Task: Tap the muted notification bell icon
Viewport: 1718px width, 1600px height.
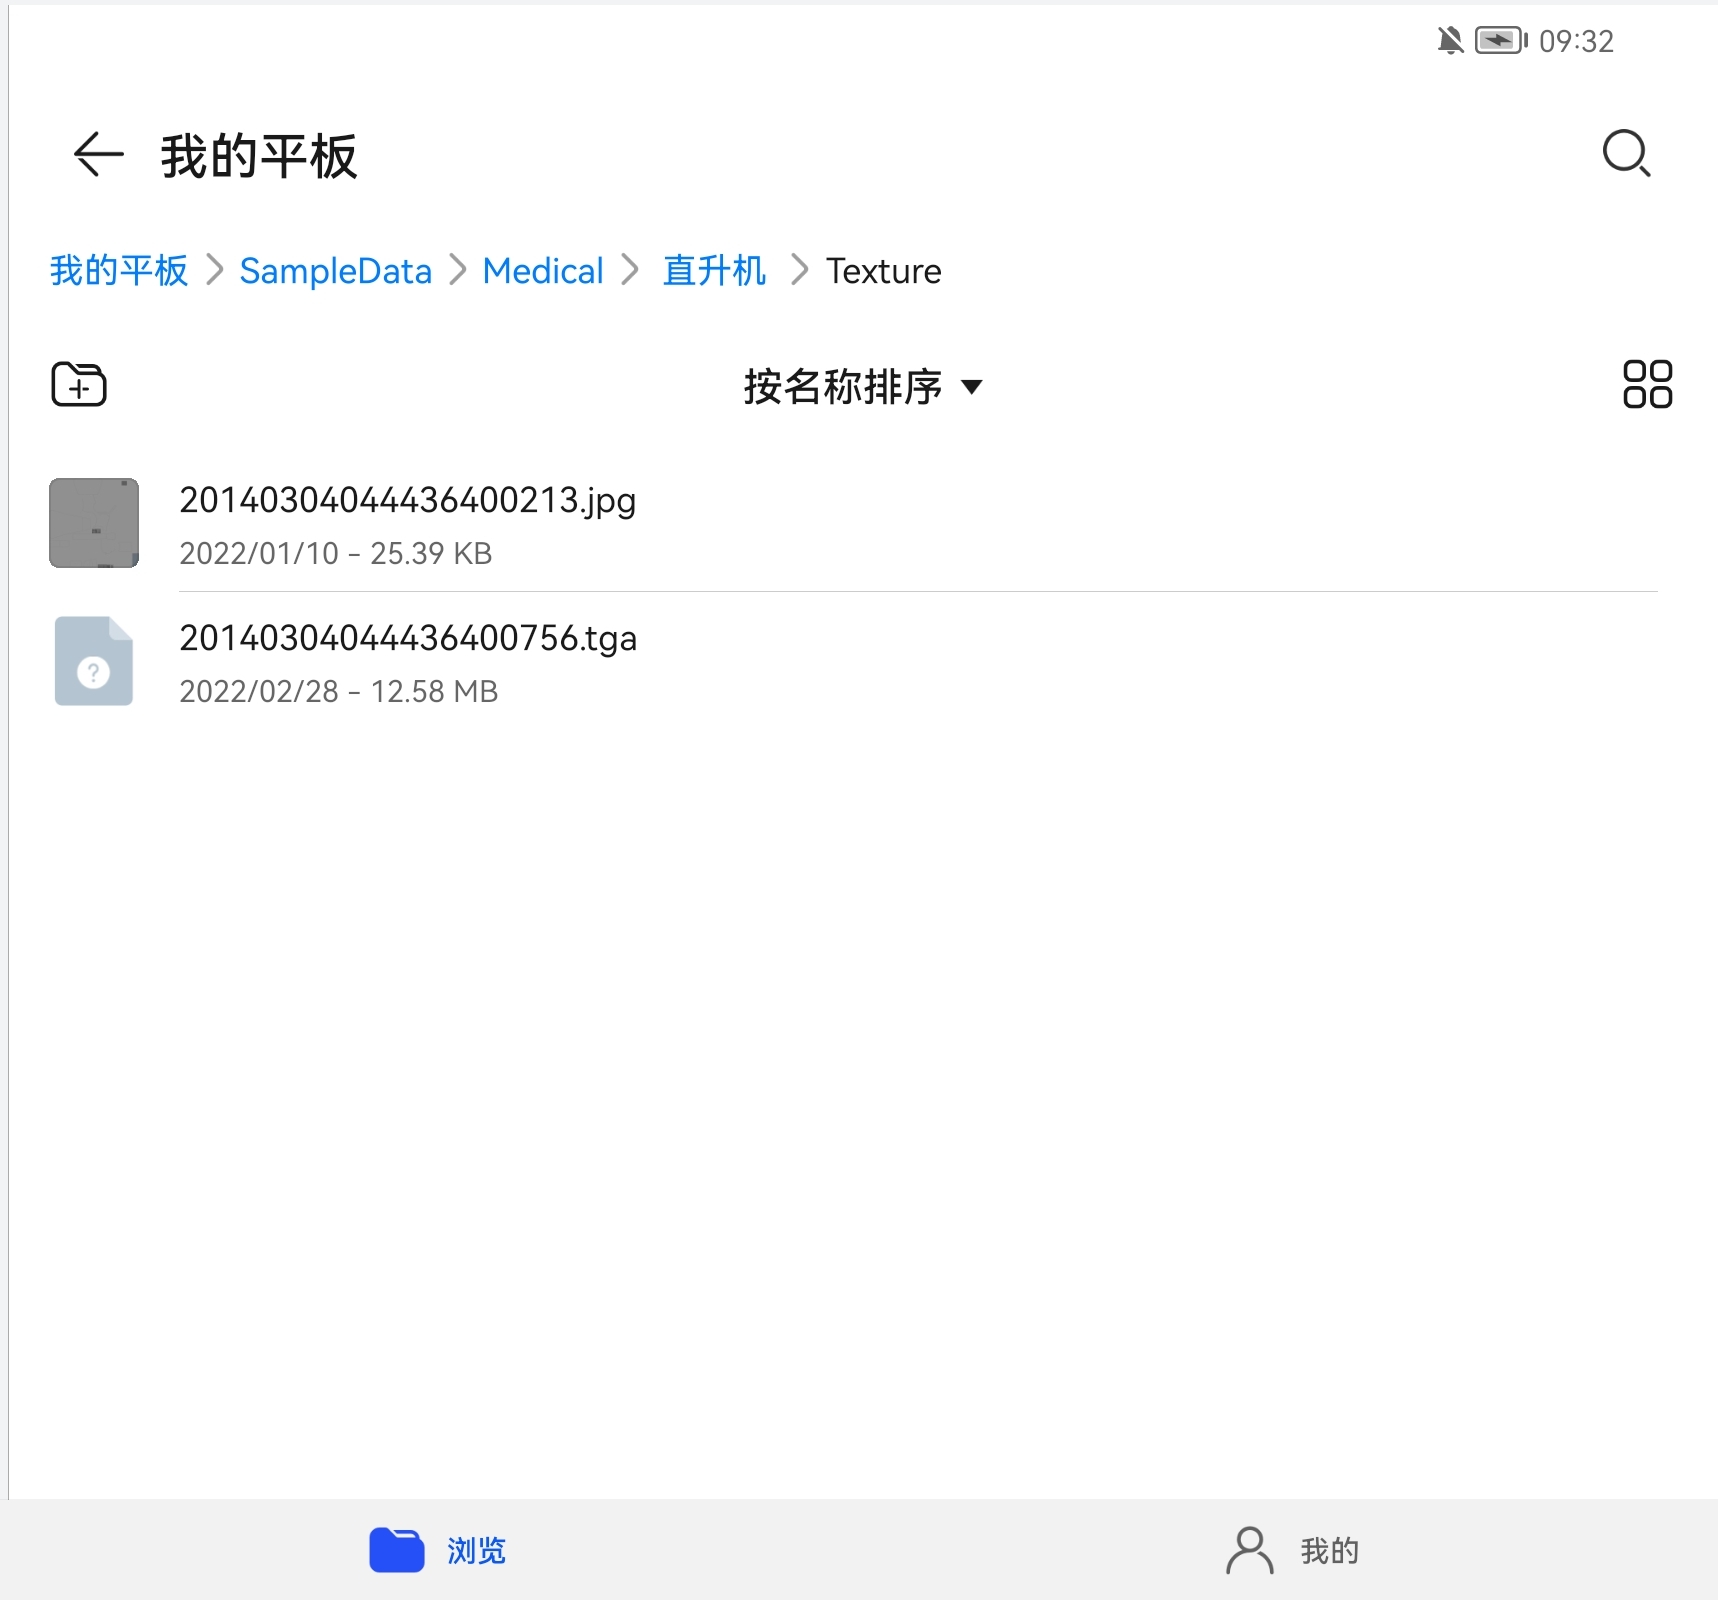Action: [x=1450, y=41]
